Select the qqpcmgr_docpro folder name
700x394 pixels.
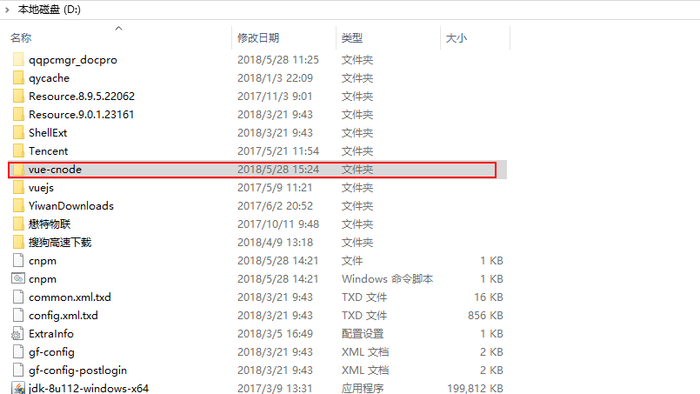click(x=73, y=60)
